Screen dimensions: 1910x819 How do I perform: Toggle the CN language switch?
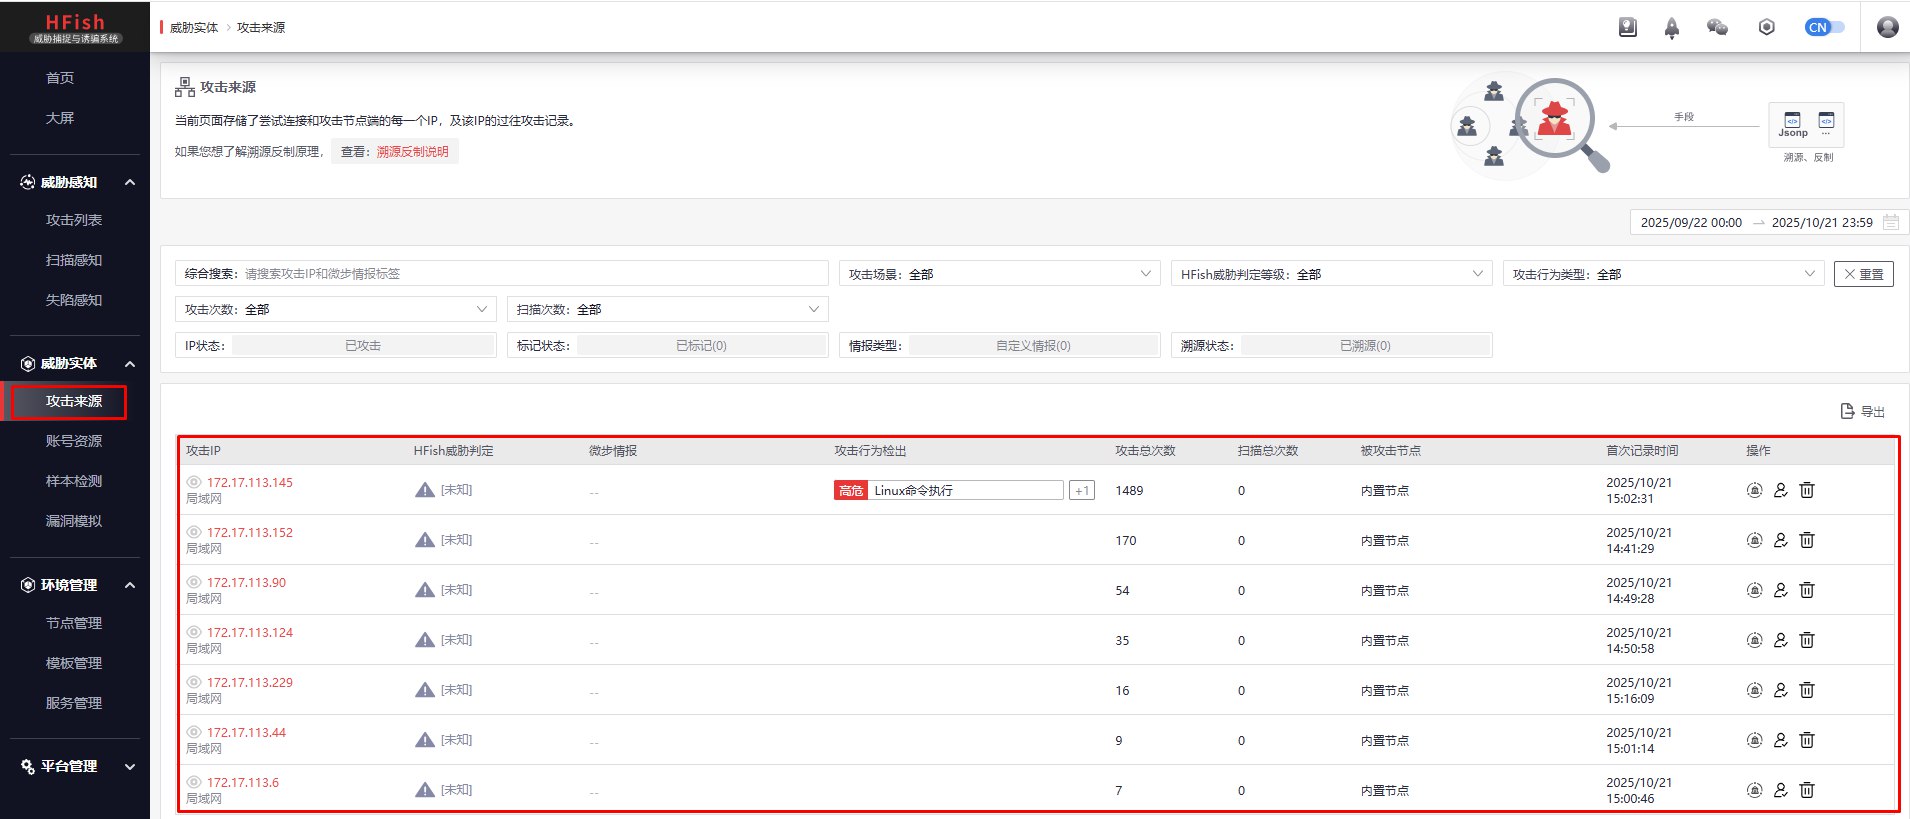click(x=1824, y=28)
